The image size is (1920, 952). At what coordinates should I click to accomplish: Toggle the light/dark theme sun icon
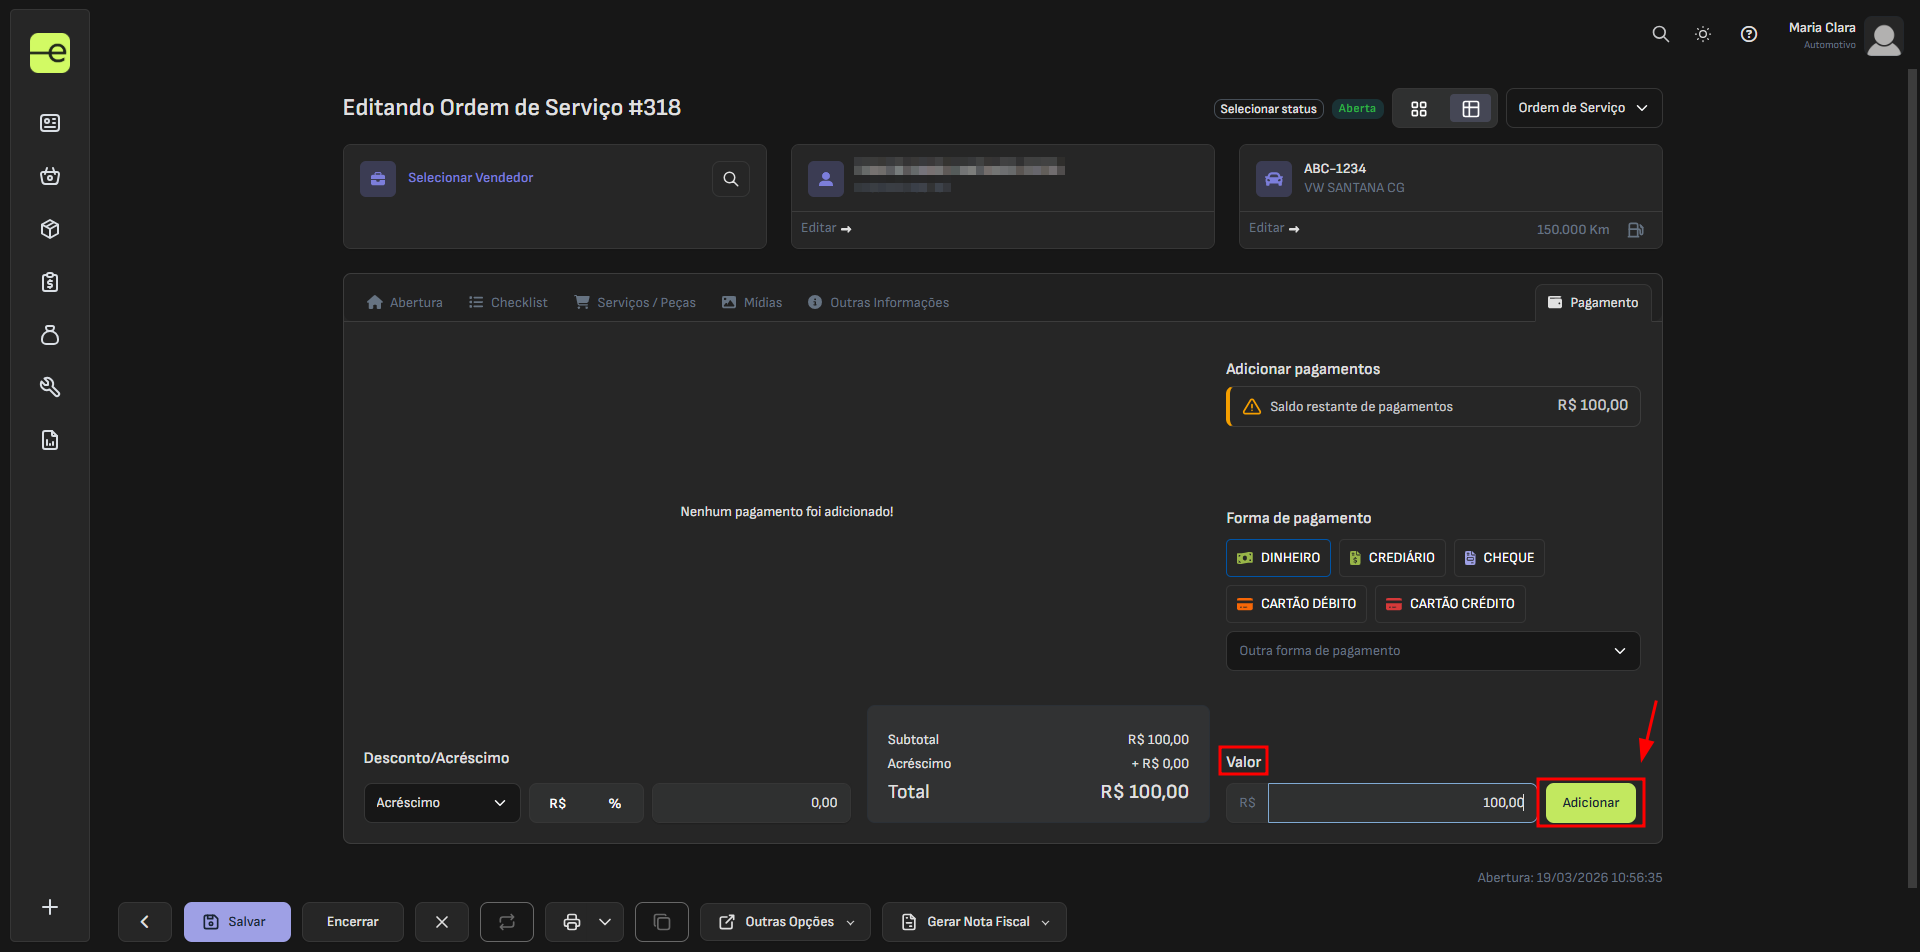pos(1703,34)
